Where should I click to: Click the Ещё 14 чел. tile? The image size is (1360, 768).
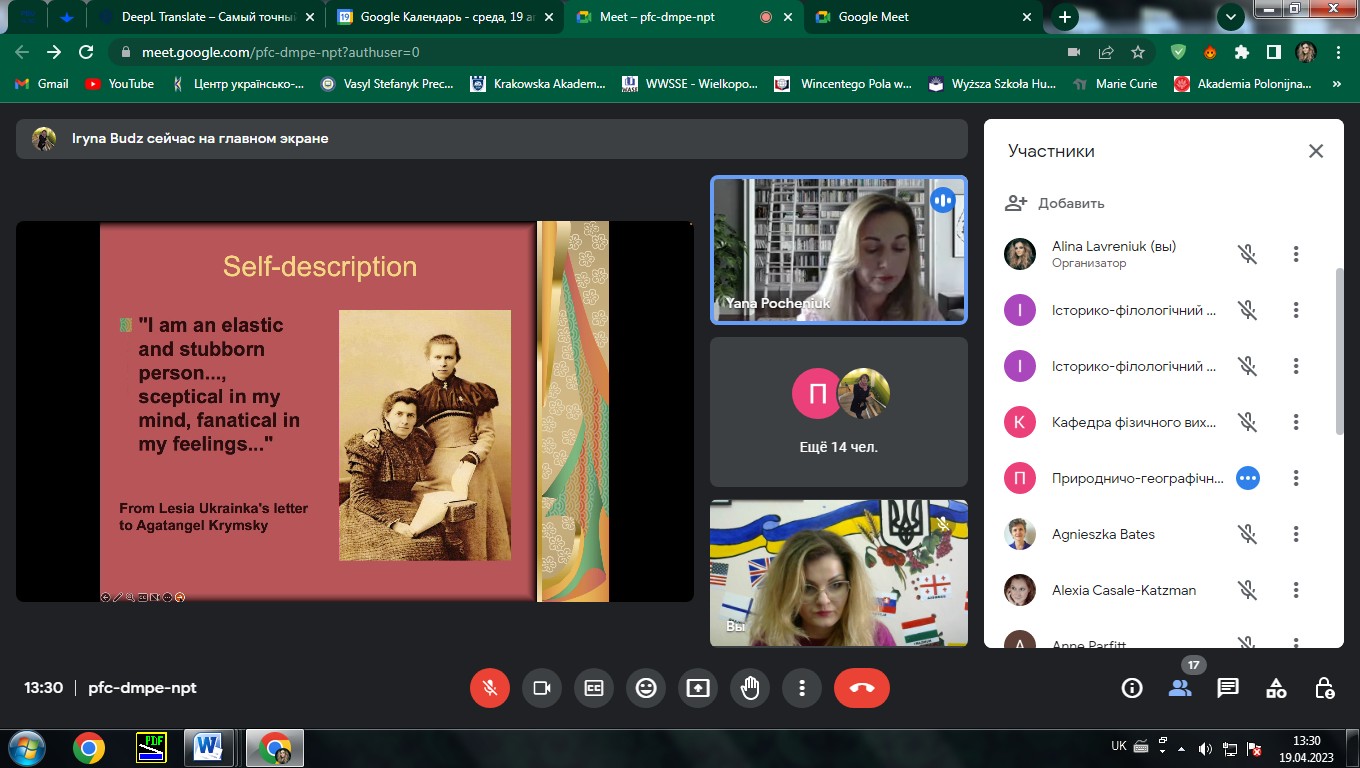pos(839,412)
